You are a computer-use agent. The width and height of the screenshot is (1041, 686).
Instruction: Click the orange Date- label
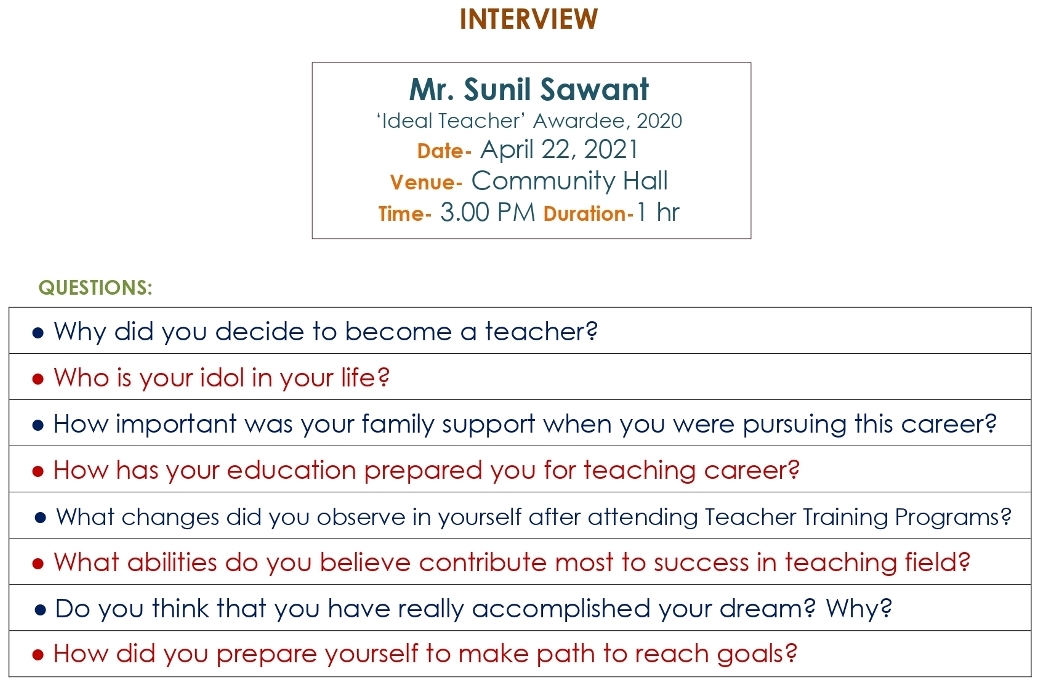[x=444, y=152]
